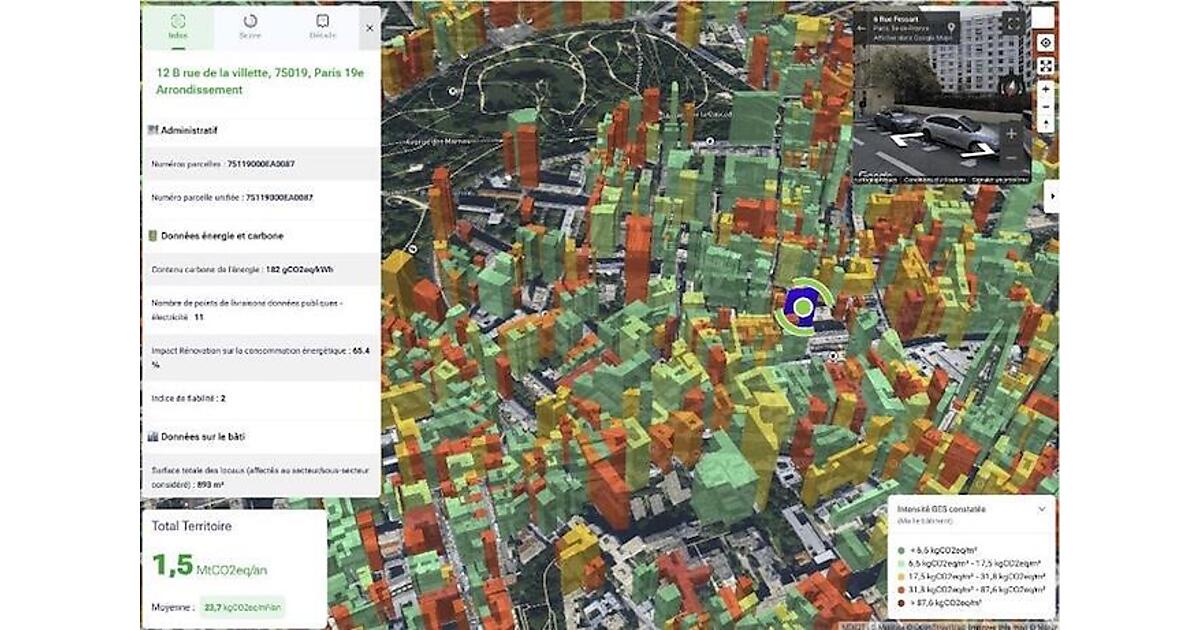This screenshot has width=1200, height=630.
Task: Switch to the Index tab
Action: 177,26
